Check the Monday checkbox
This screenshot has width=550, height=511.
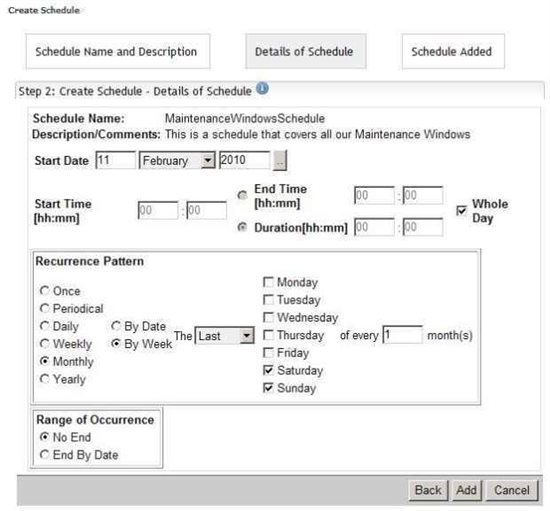pos(268,282)
